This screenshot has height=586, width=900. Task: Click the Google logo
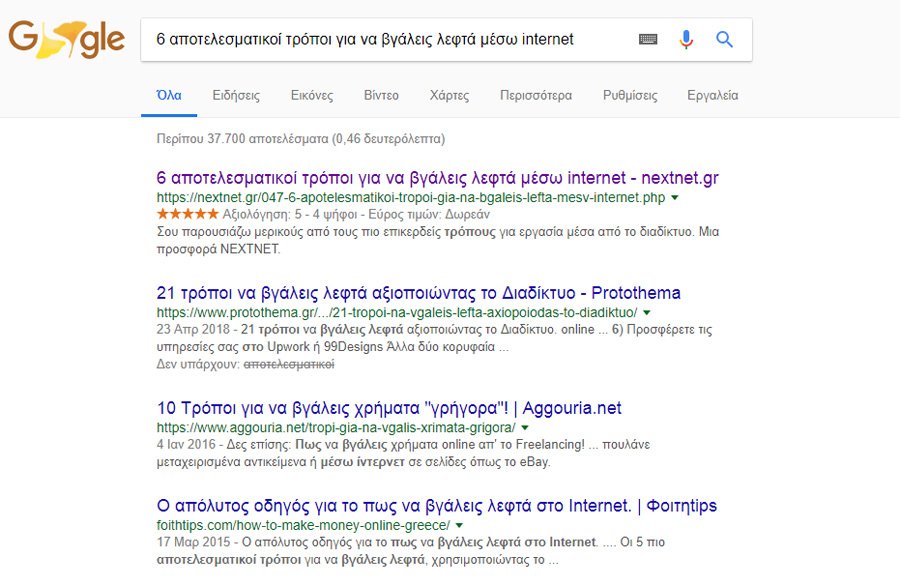point(63,40)
